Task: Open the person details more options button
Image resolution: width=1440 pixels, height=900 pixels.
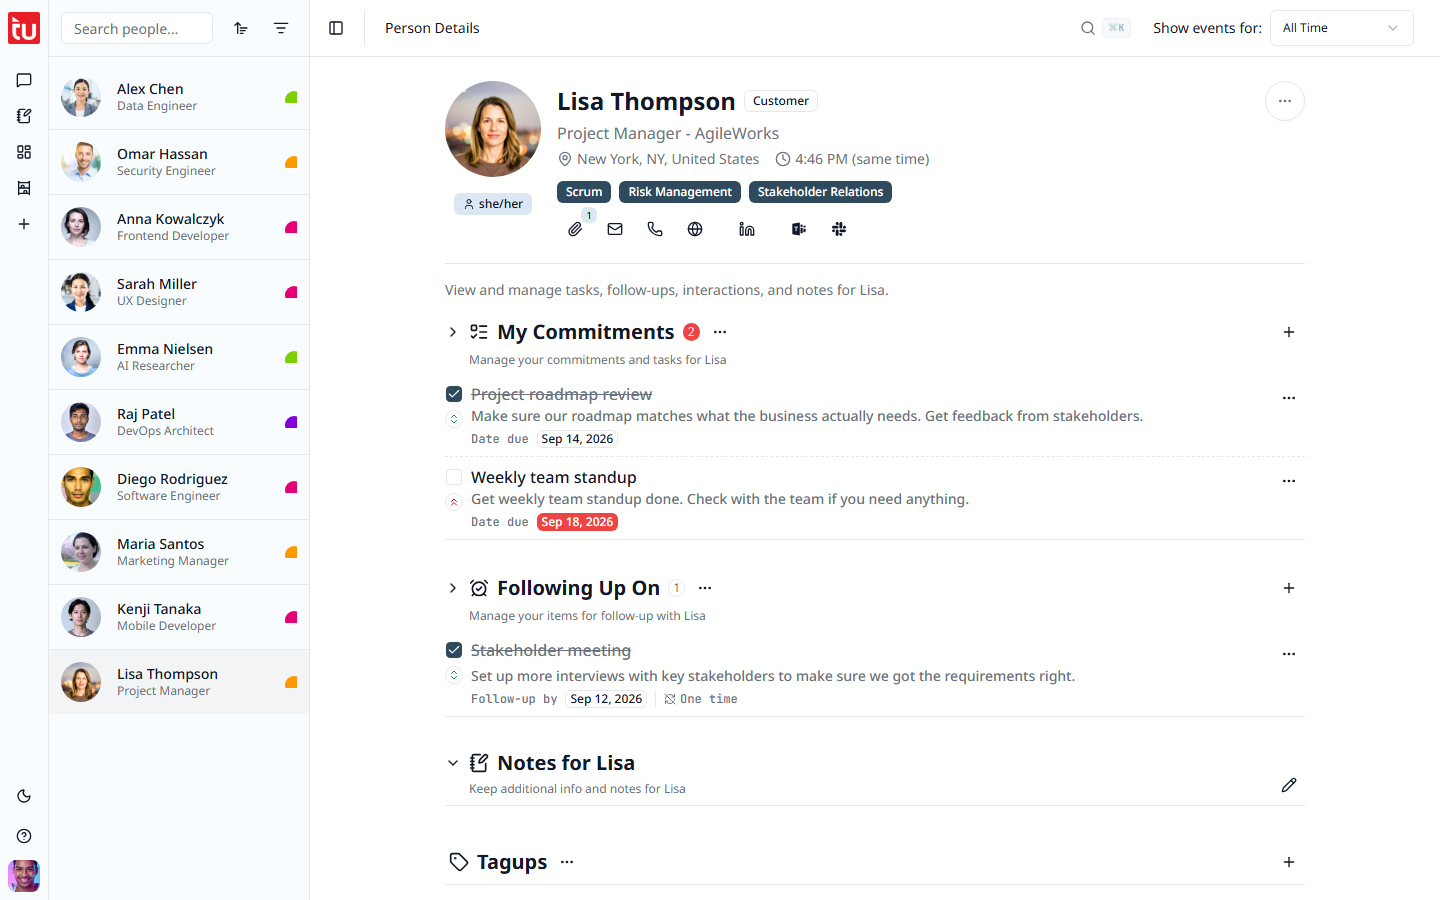Action: point(1285,101)
